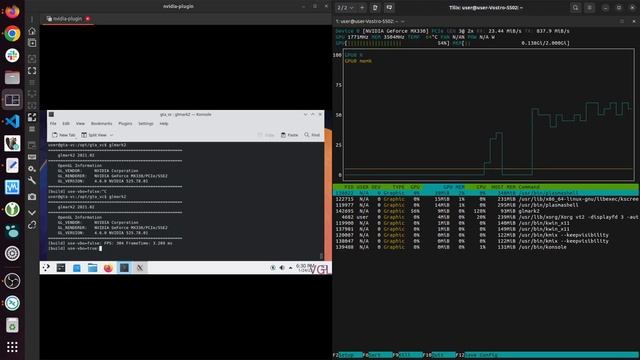
Task: Click the Konsole terminal scrollbar handle
Action: click(321, 256)
